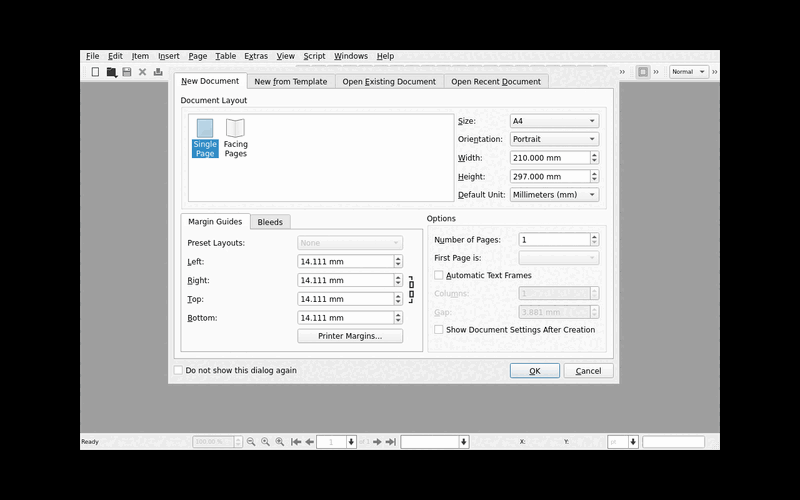800x500 pixels.
Task: Expand the Orientation dropdown set to Portrait
Action: pos(554,139)
